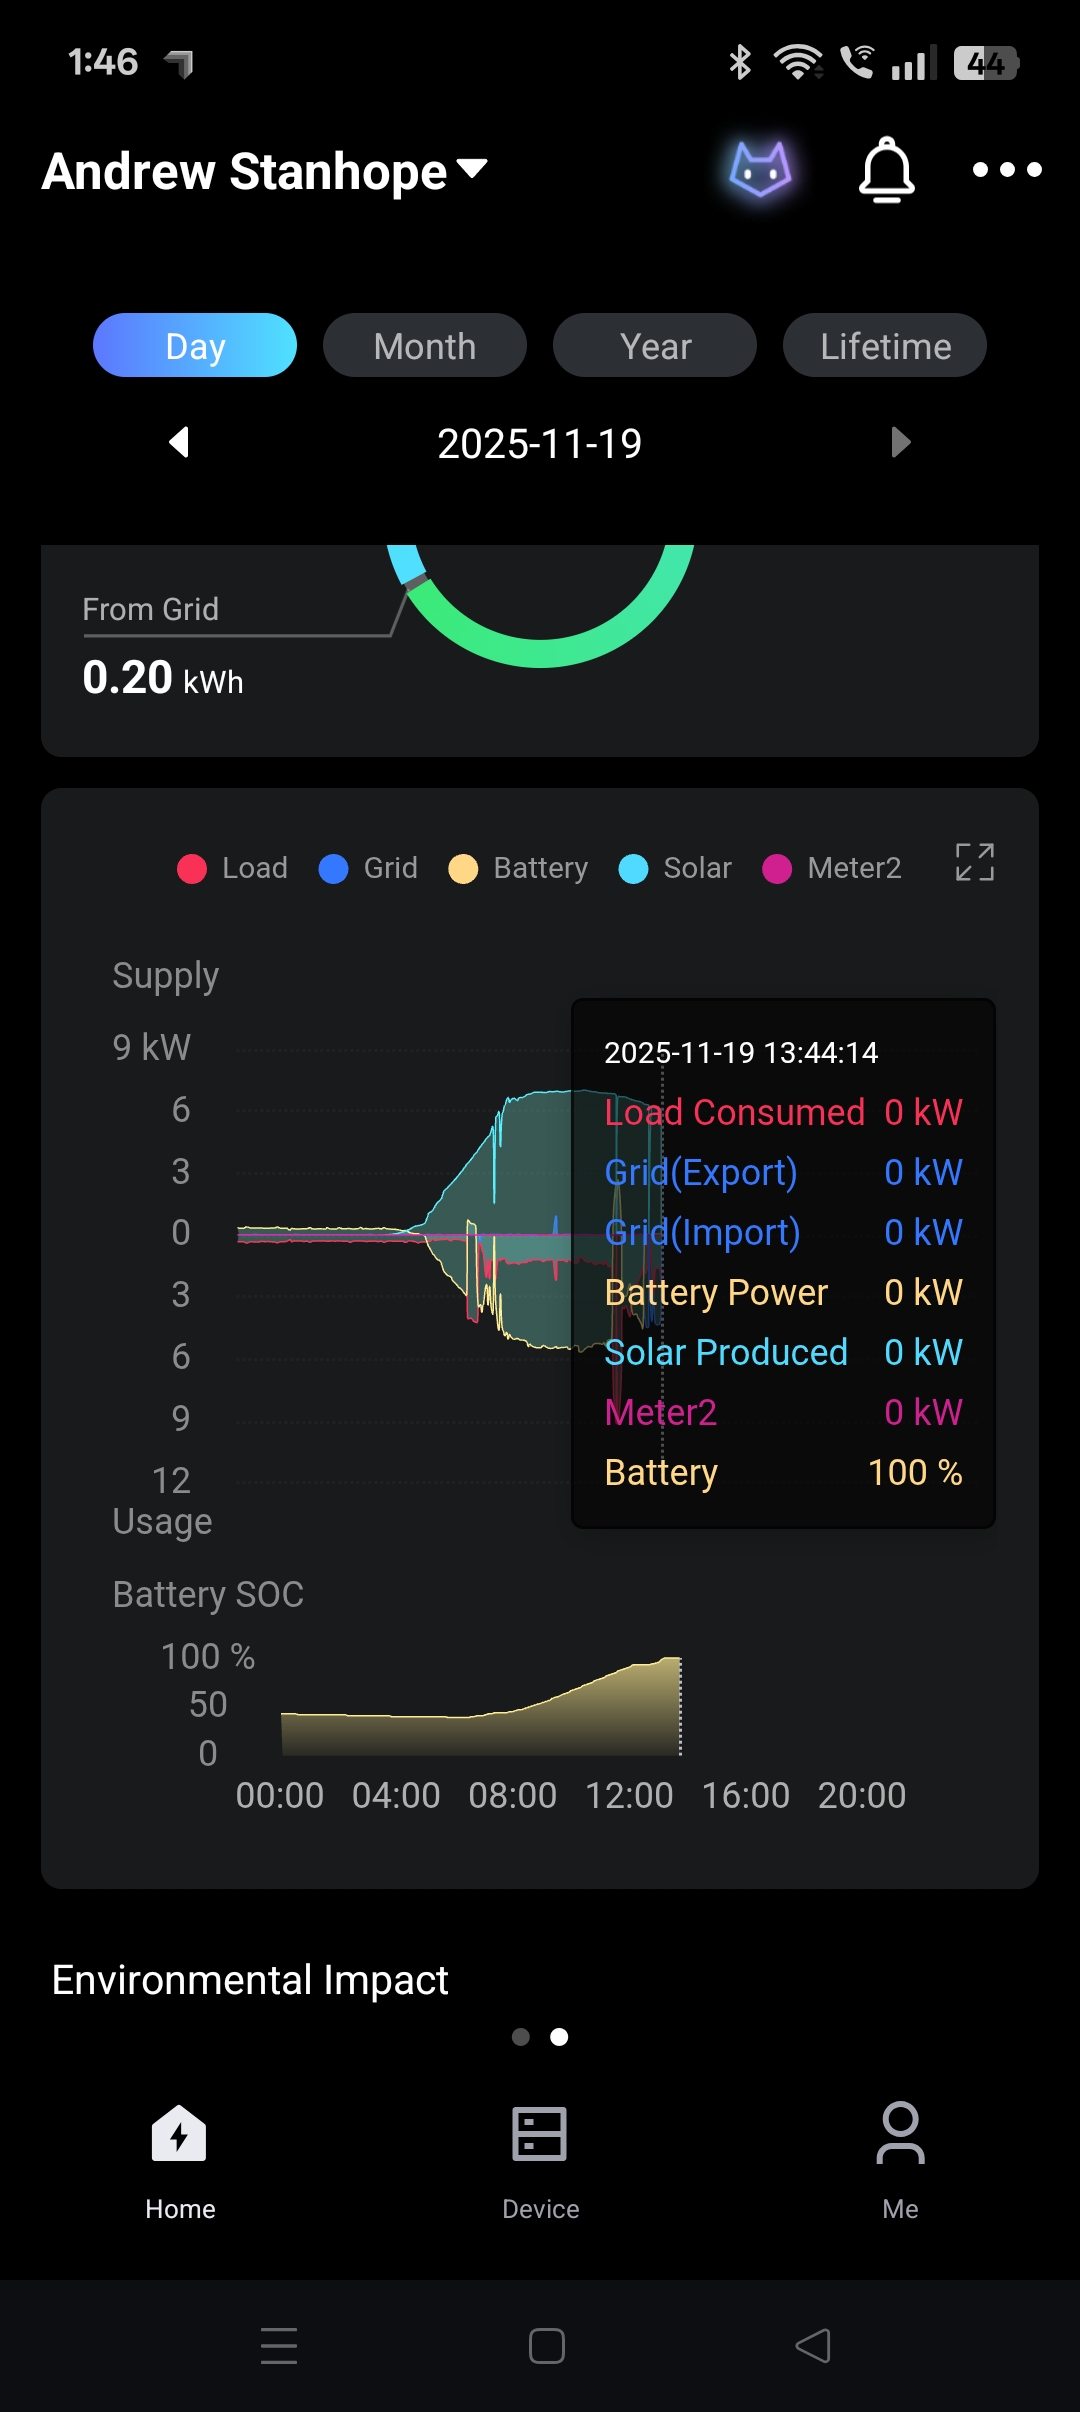The image size is (1080, 2412).
Task: Toggle the Battery yellow legend swatch
Action: 463,869
